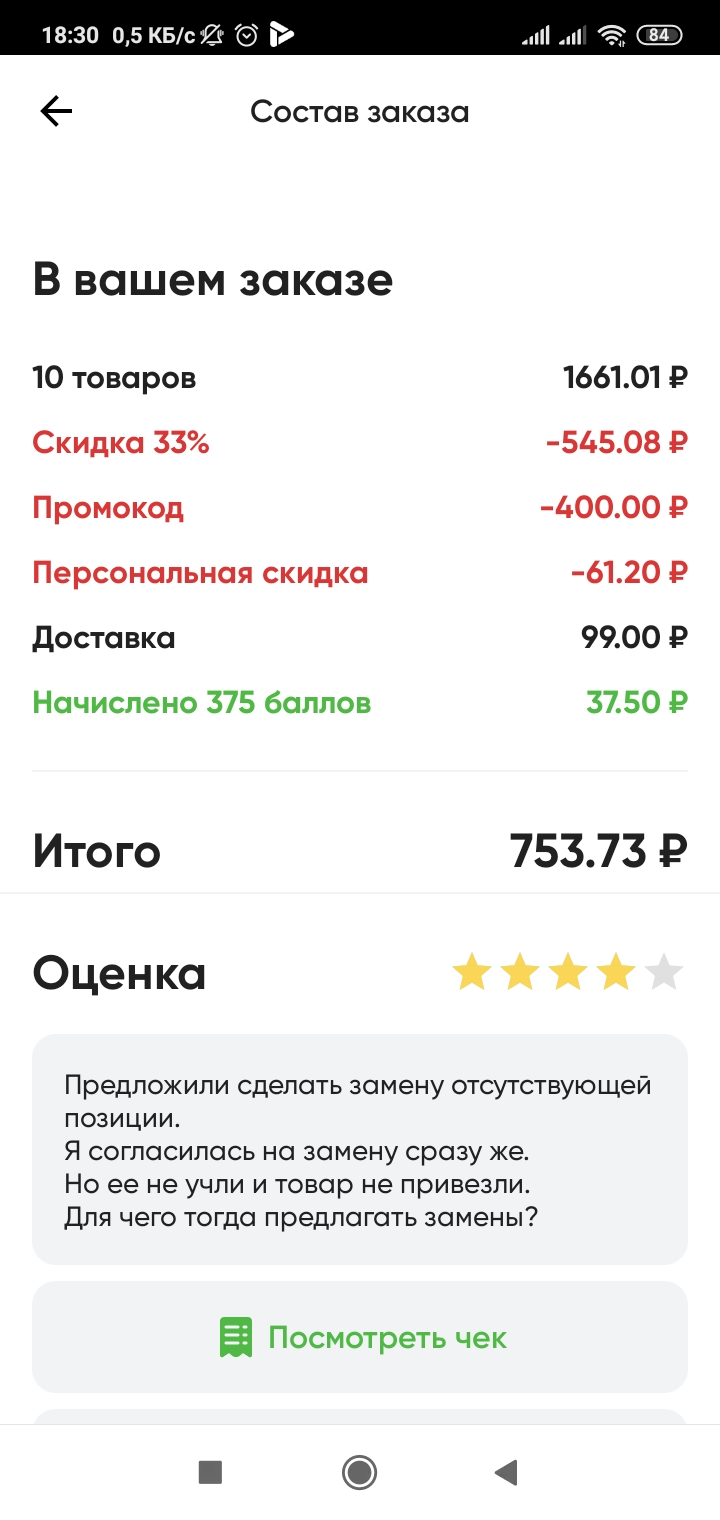
Task: Tap the Промокод discount row
Action: 360,508
